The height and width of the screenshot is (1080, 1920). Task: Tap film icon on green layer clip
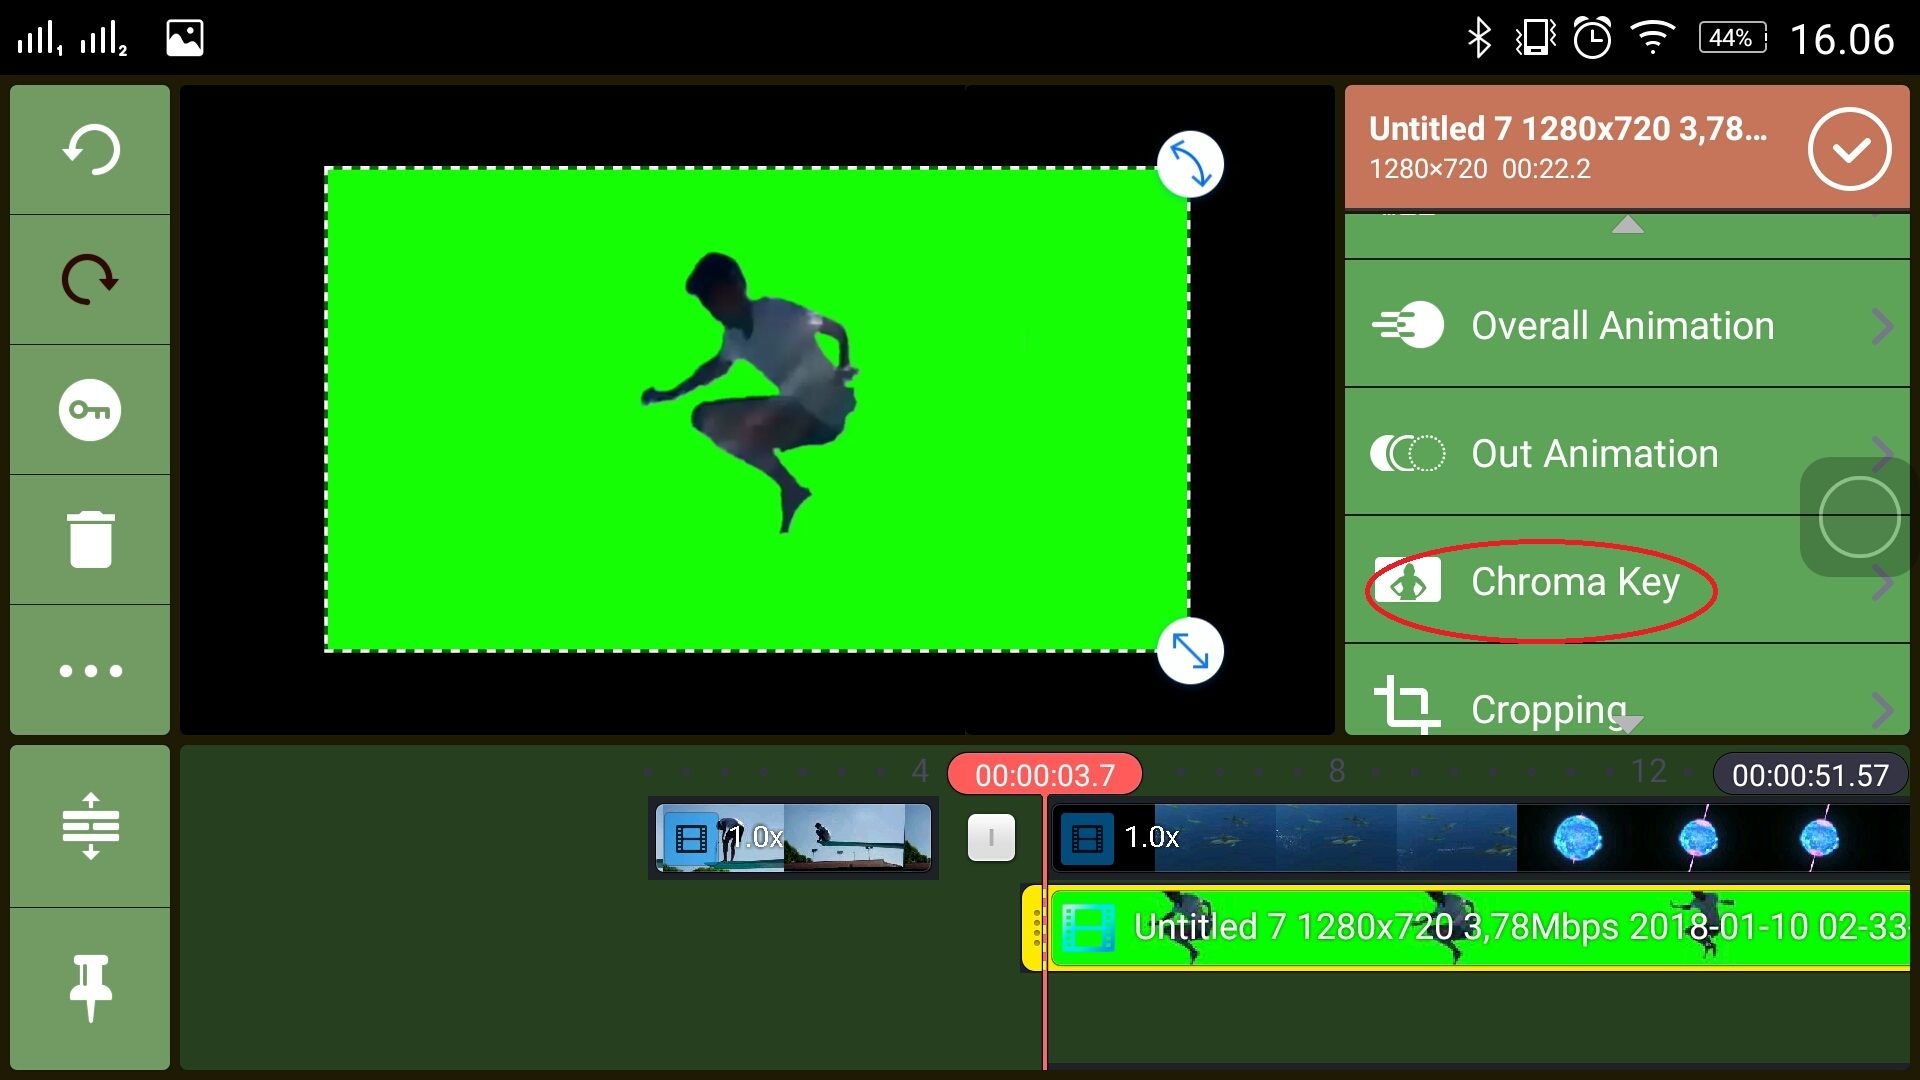click(1088, 927)
